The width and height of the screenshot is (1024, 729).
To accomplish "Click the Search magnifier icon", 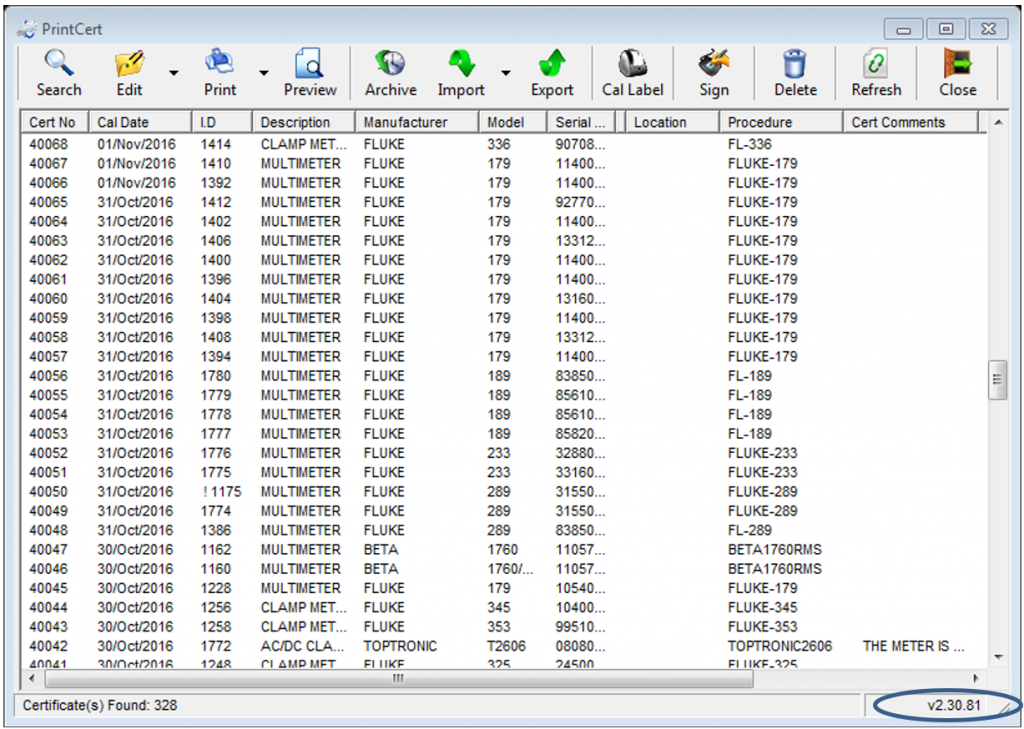I will pyautogui.click(x=58, y=65).
